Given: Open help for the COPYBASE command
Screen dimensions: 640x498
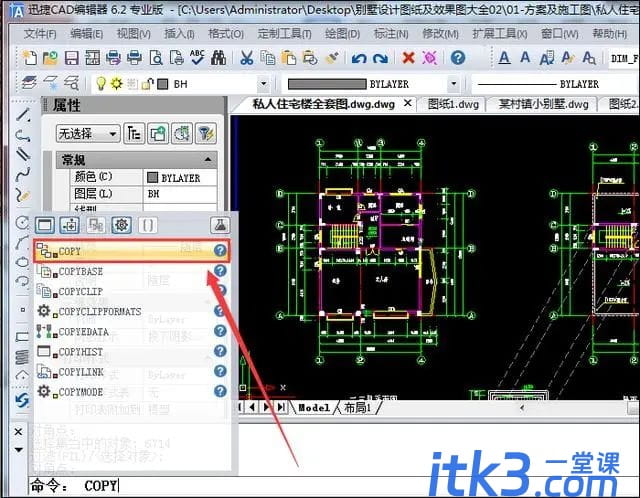Looking at the screenshot, I should click(x=220, y=271).
